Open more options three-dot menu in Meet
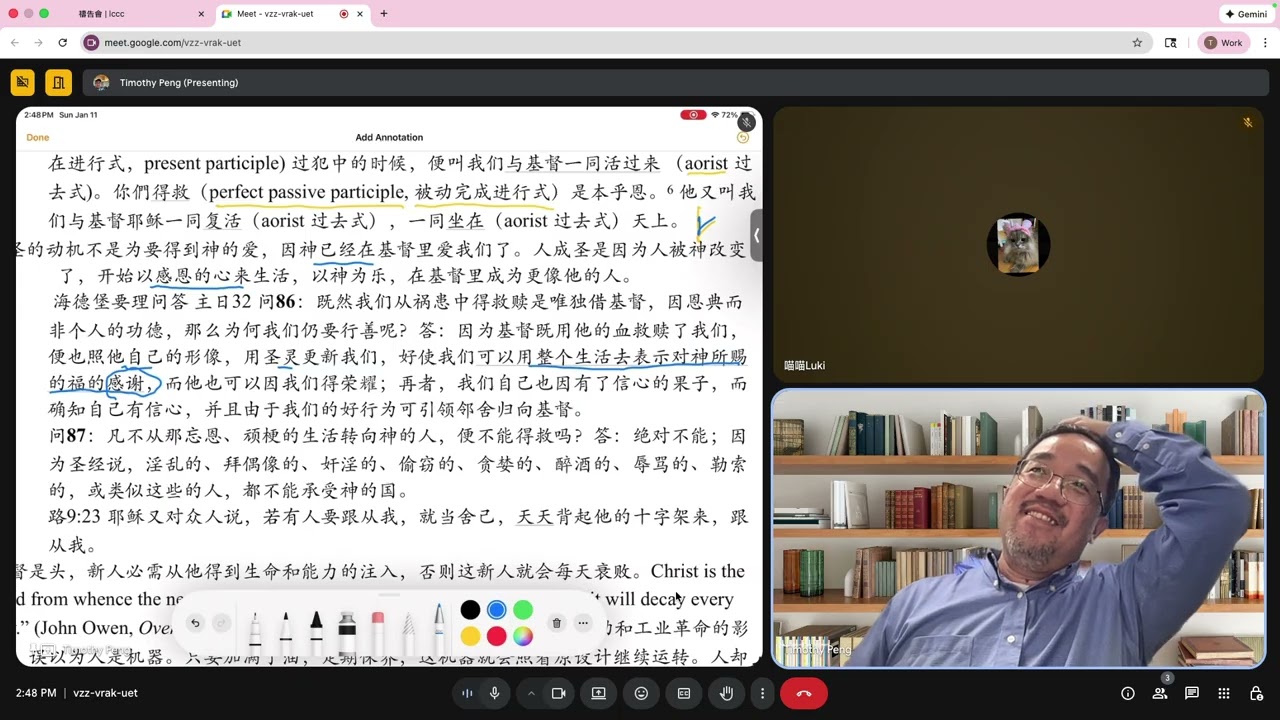Screen dimensions: 1280x720 (x=762, y=693)
